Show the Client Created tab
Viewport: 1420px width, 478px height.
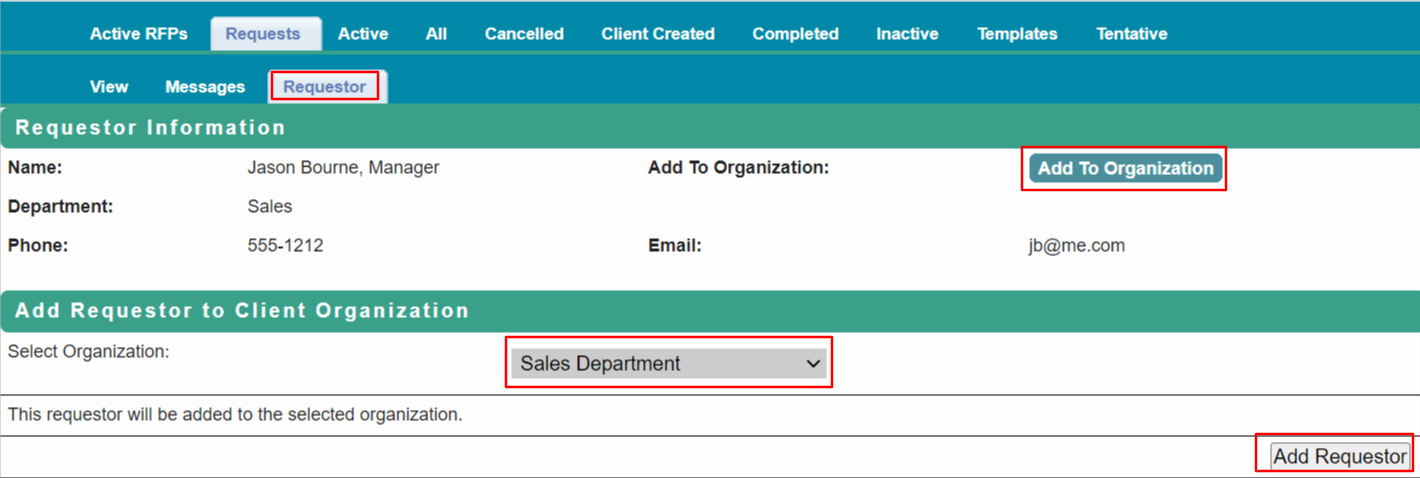click(658, 34)
